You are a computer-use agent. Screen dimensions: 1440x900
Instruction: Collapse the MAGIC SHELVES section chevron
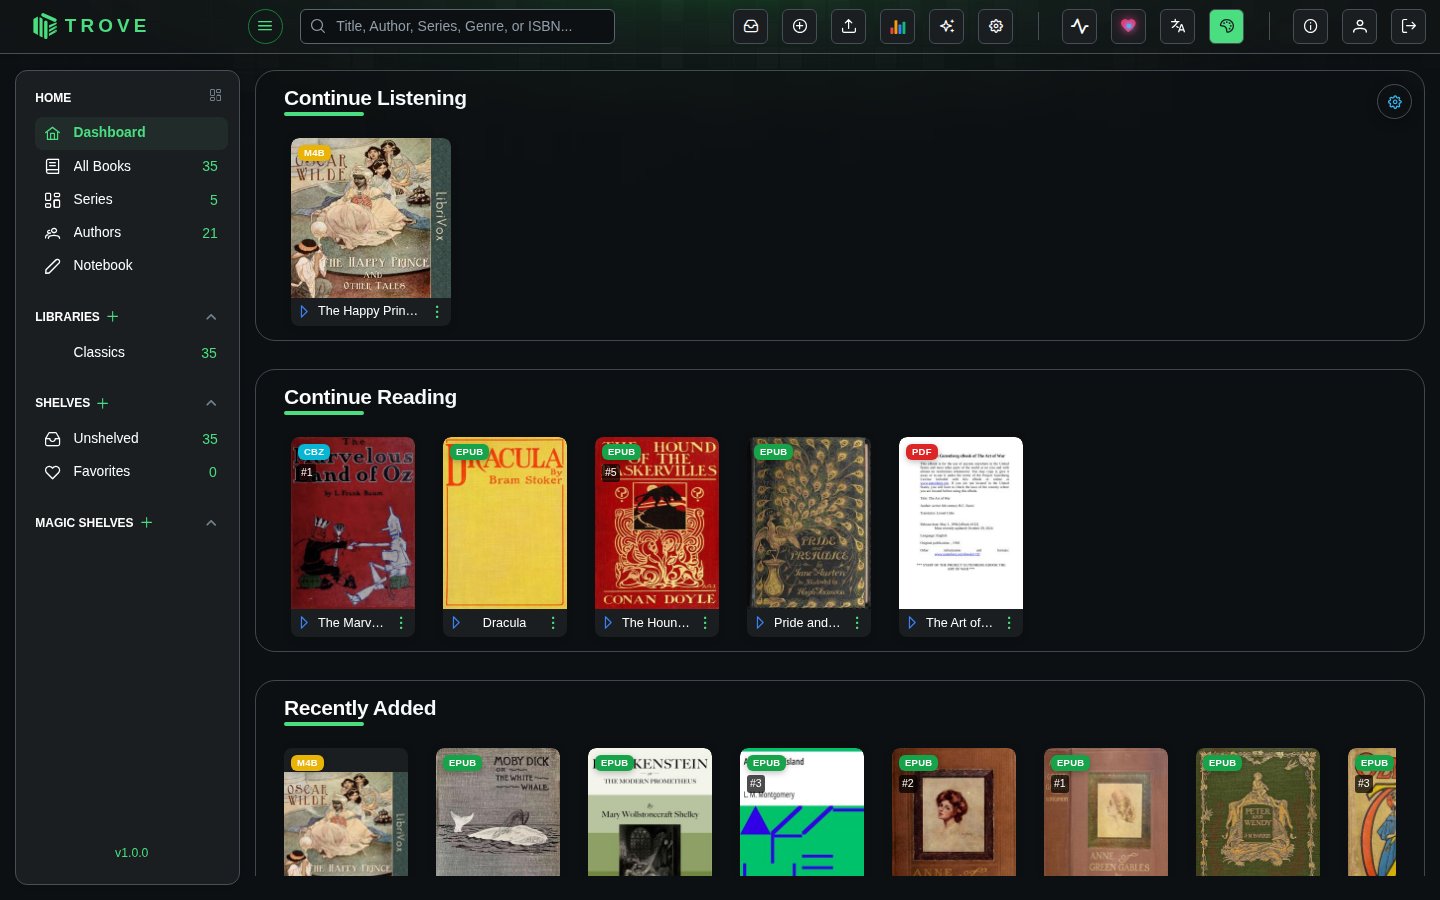point(211,523)
